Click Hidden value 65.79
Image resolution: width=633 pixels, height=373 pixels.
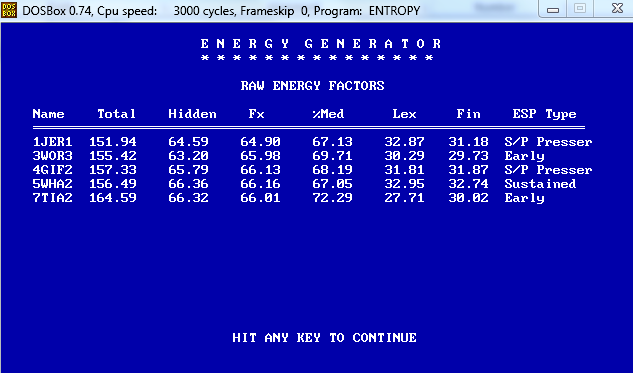[x=189, y=170]
